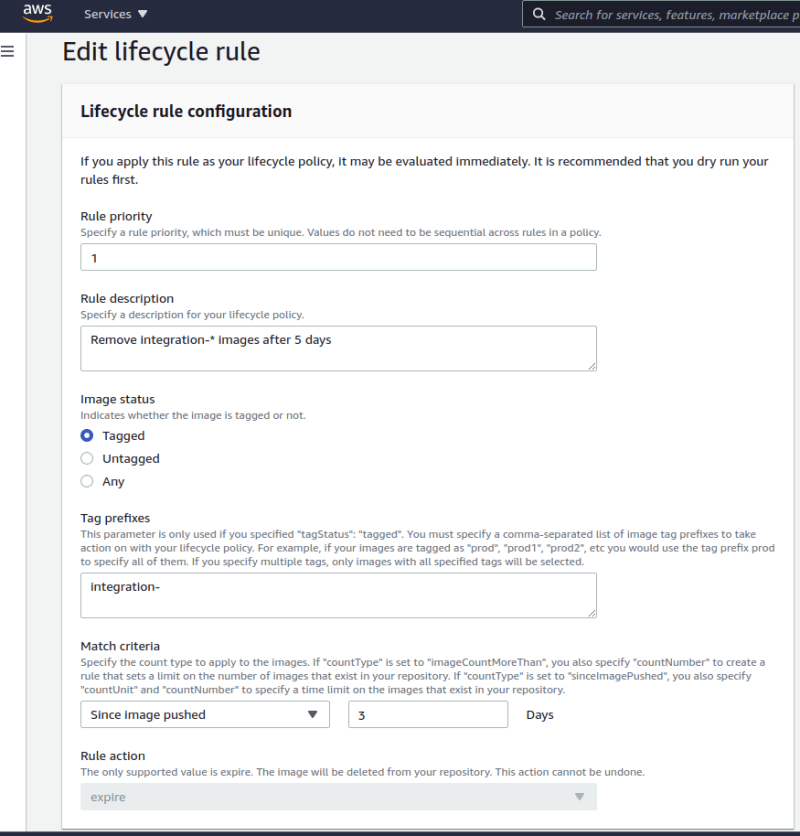Click the Rule priority input field
The image size is (800, 836).
[x=339, y=258]
